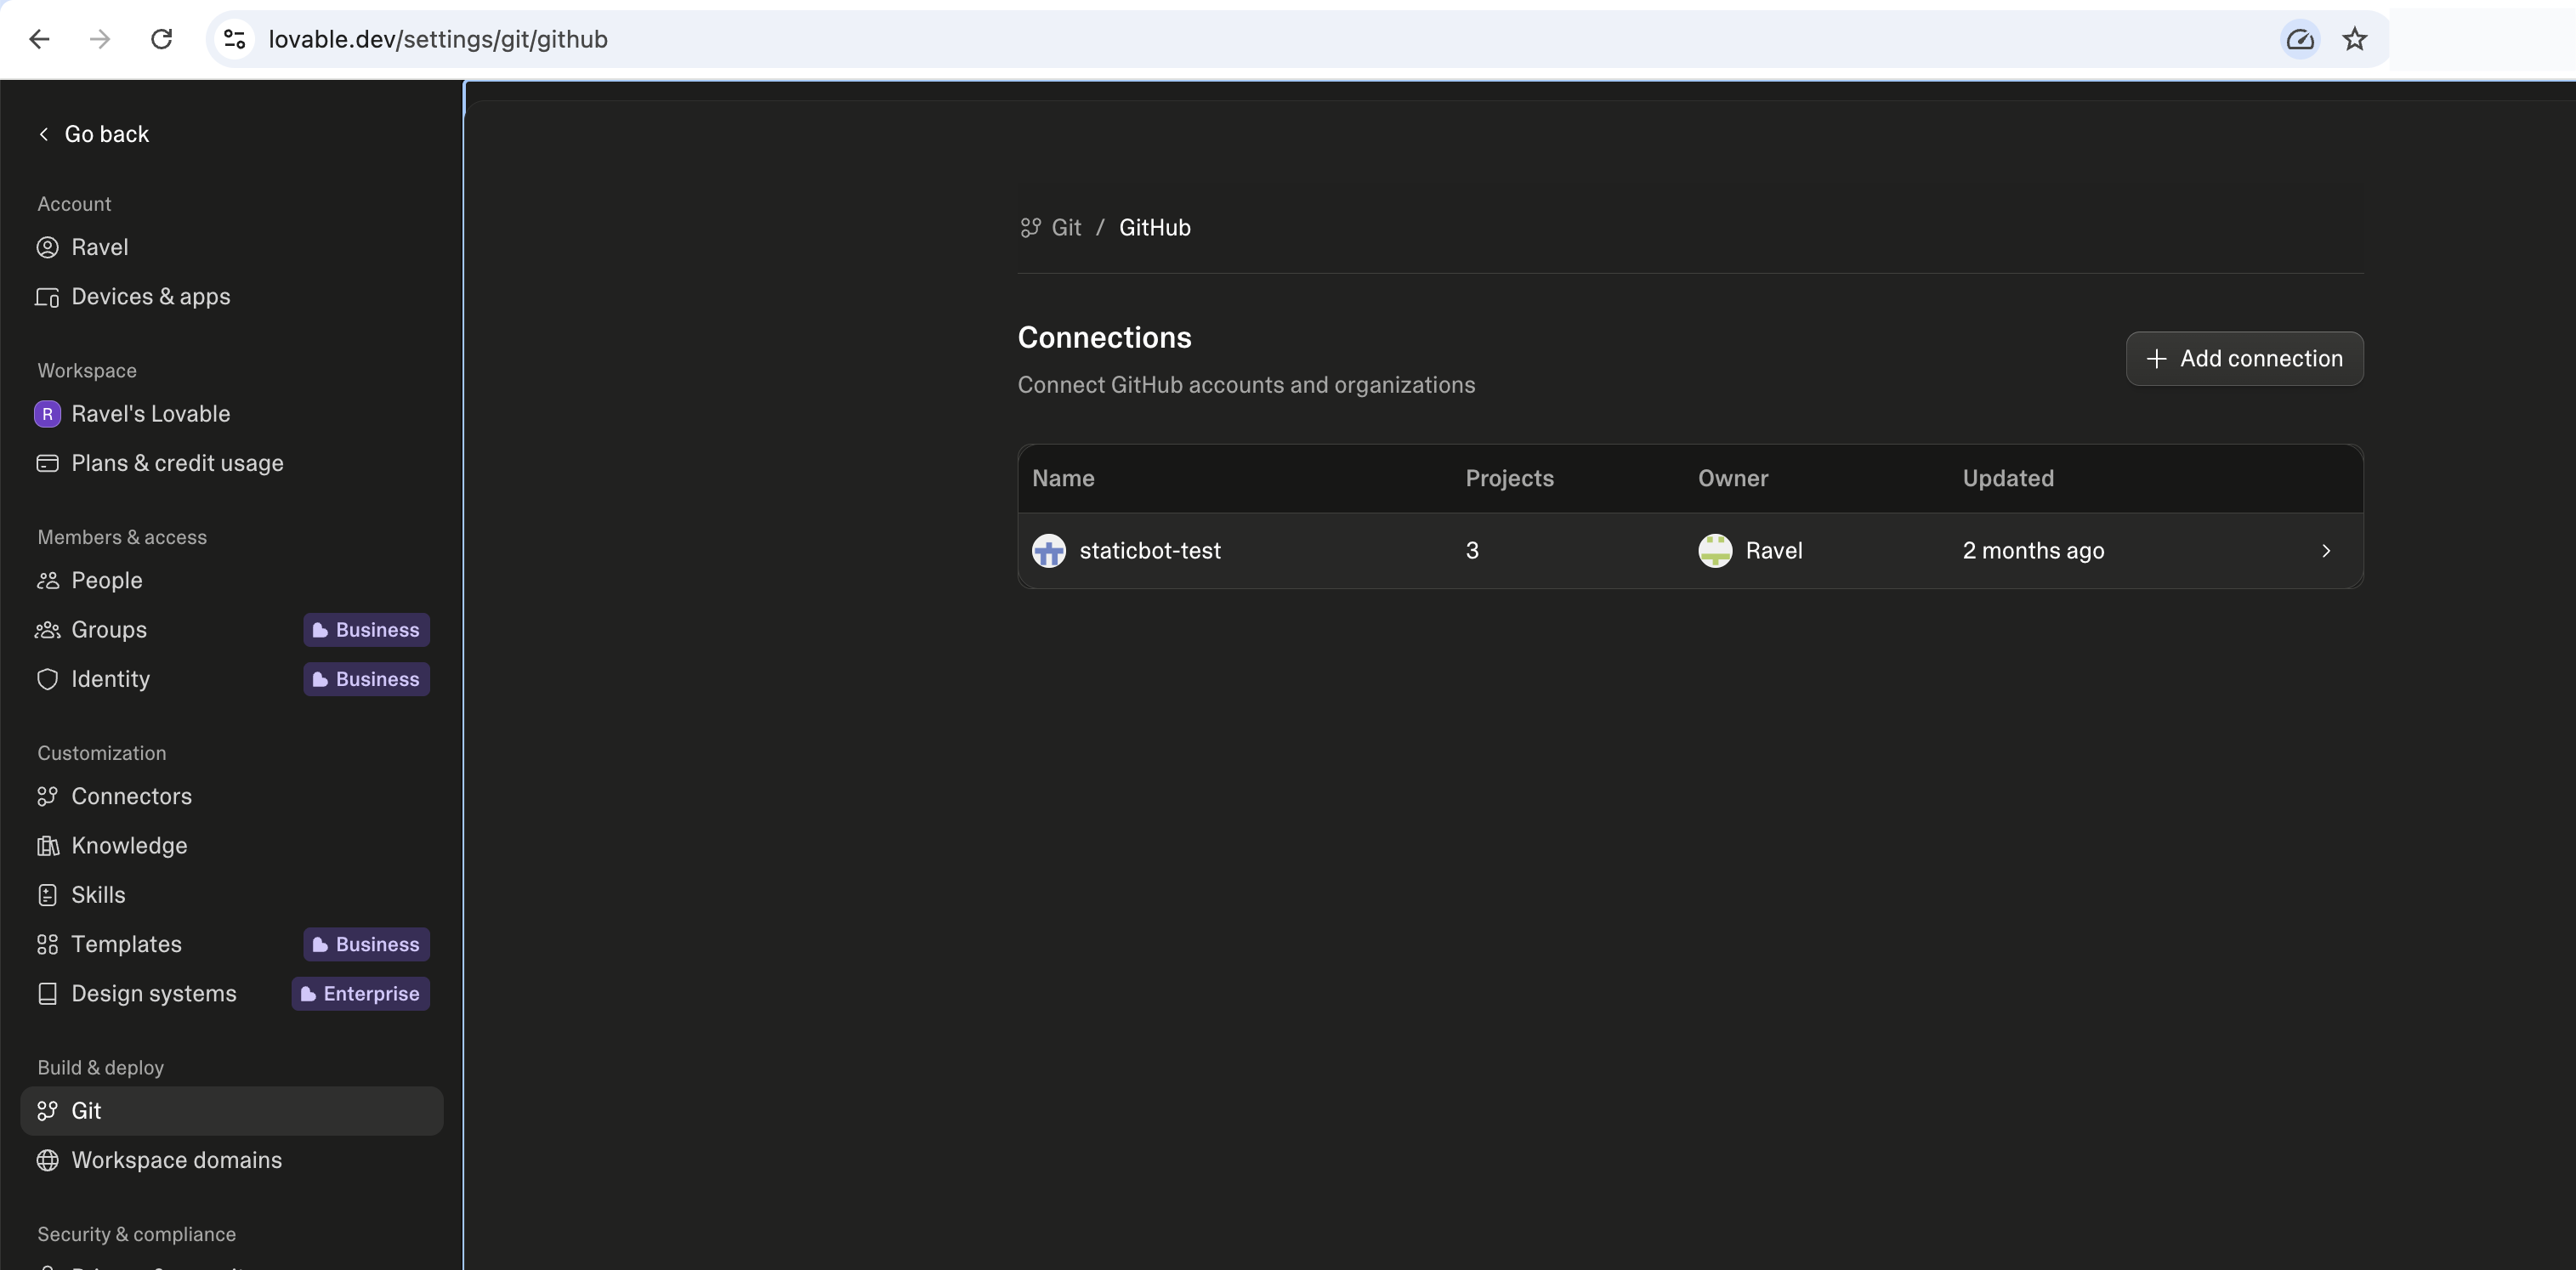Click the performance icon beside the bookmark star

tap(2300, 39)
